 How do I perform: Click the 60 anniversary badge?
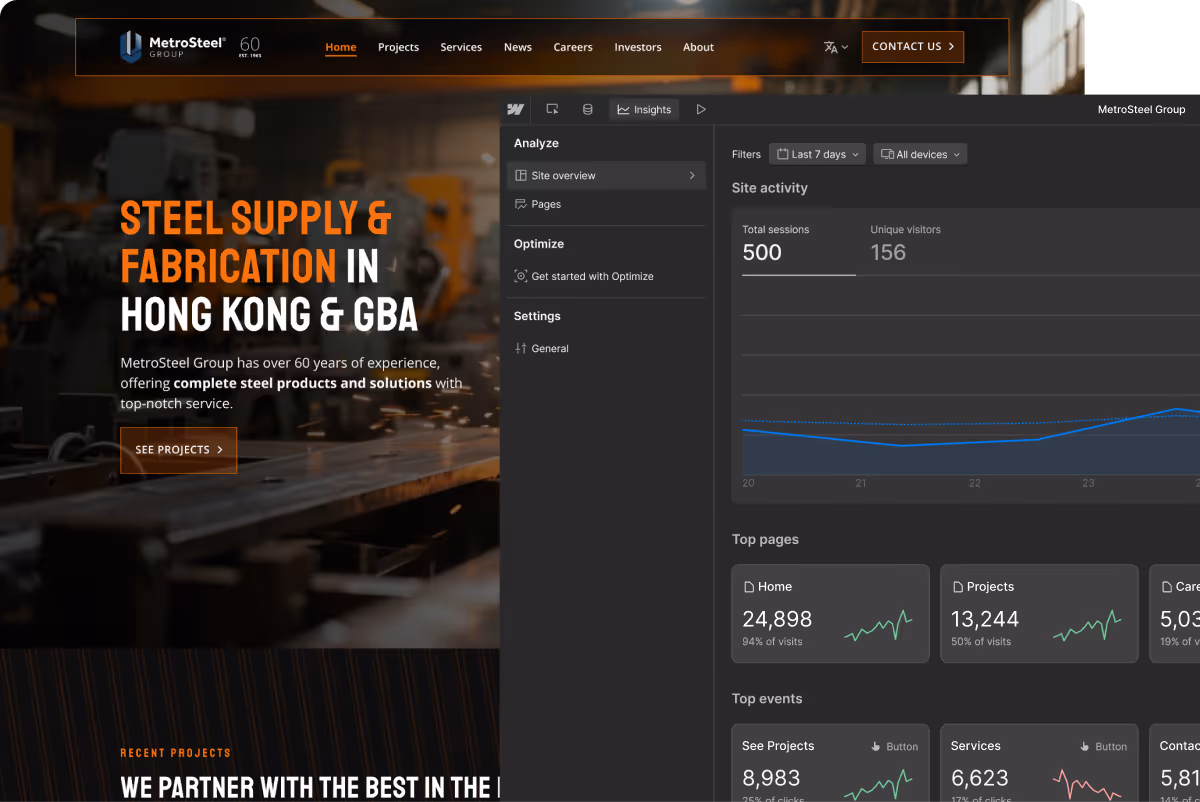250,47
